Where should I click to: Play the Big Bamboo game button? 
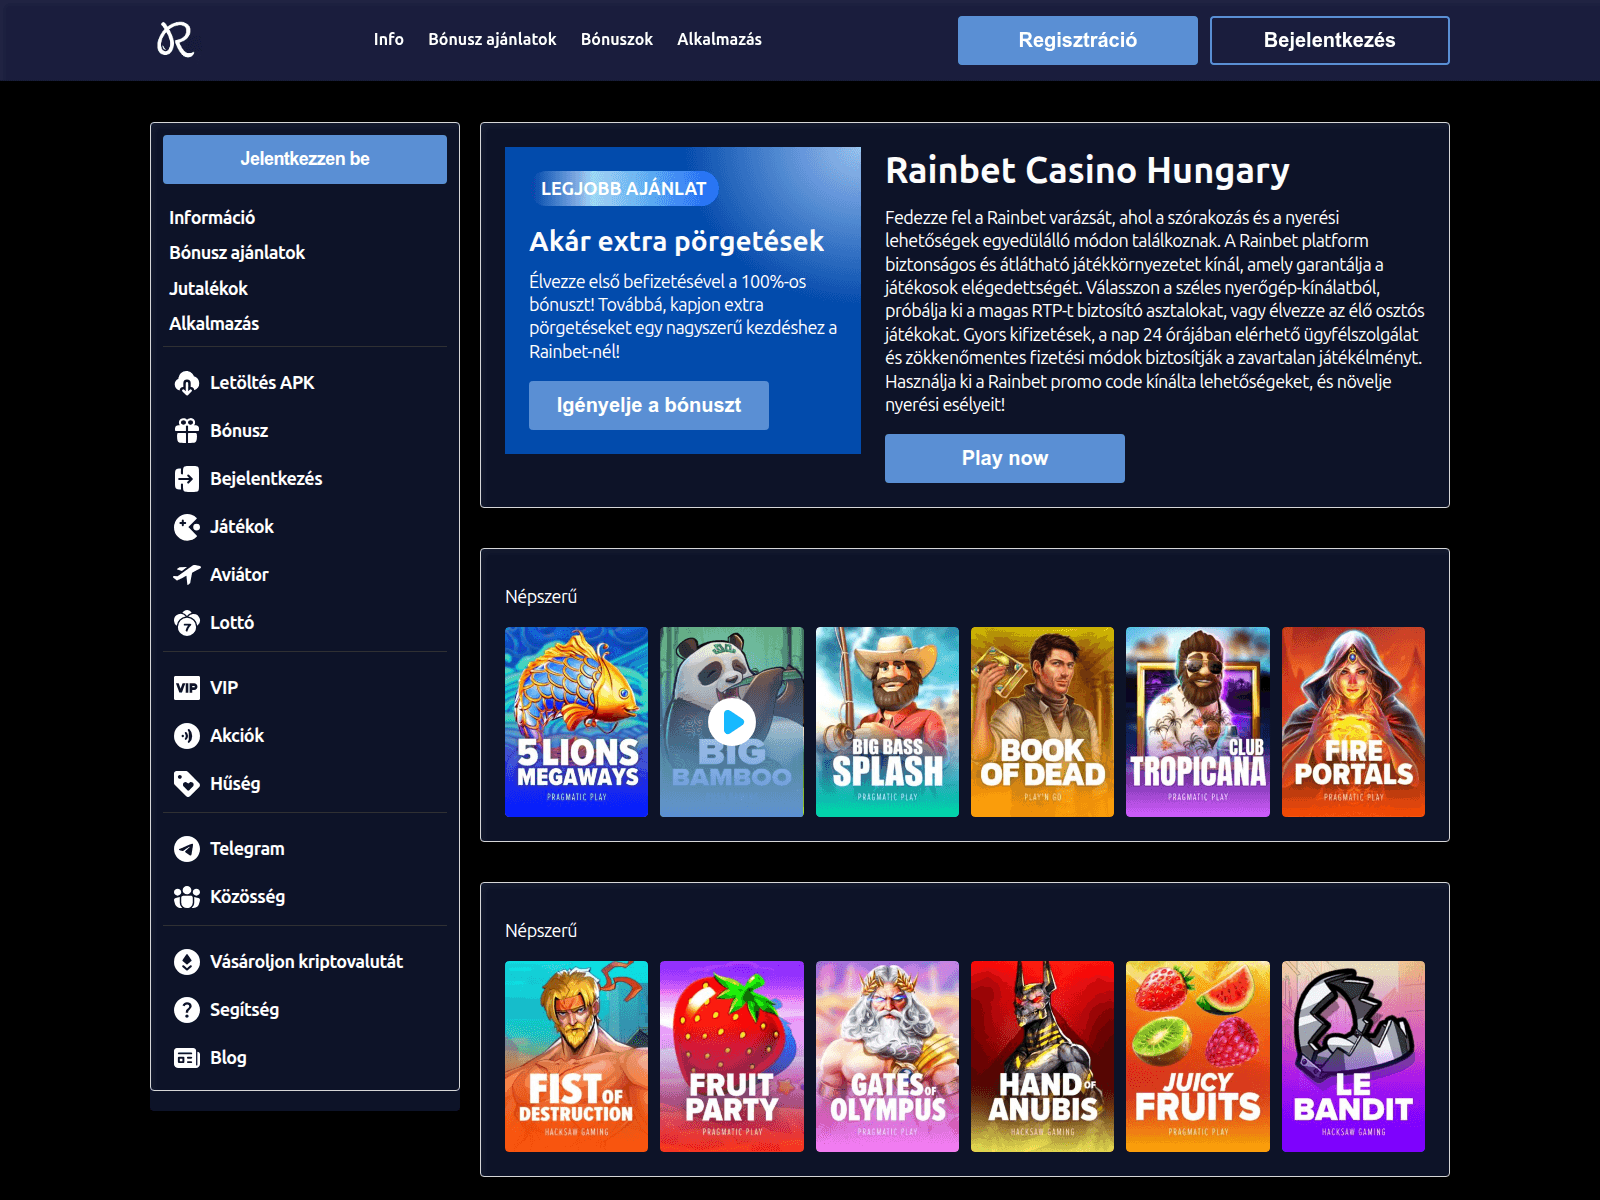[732, 721]
